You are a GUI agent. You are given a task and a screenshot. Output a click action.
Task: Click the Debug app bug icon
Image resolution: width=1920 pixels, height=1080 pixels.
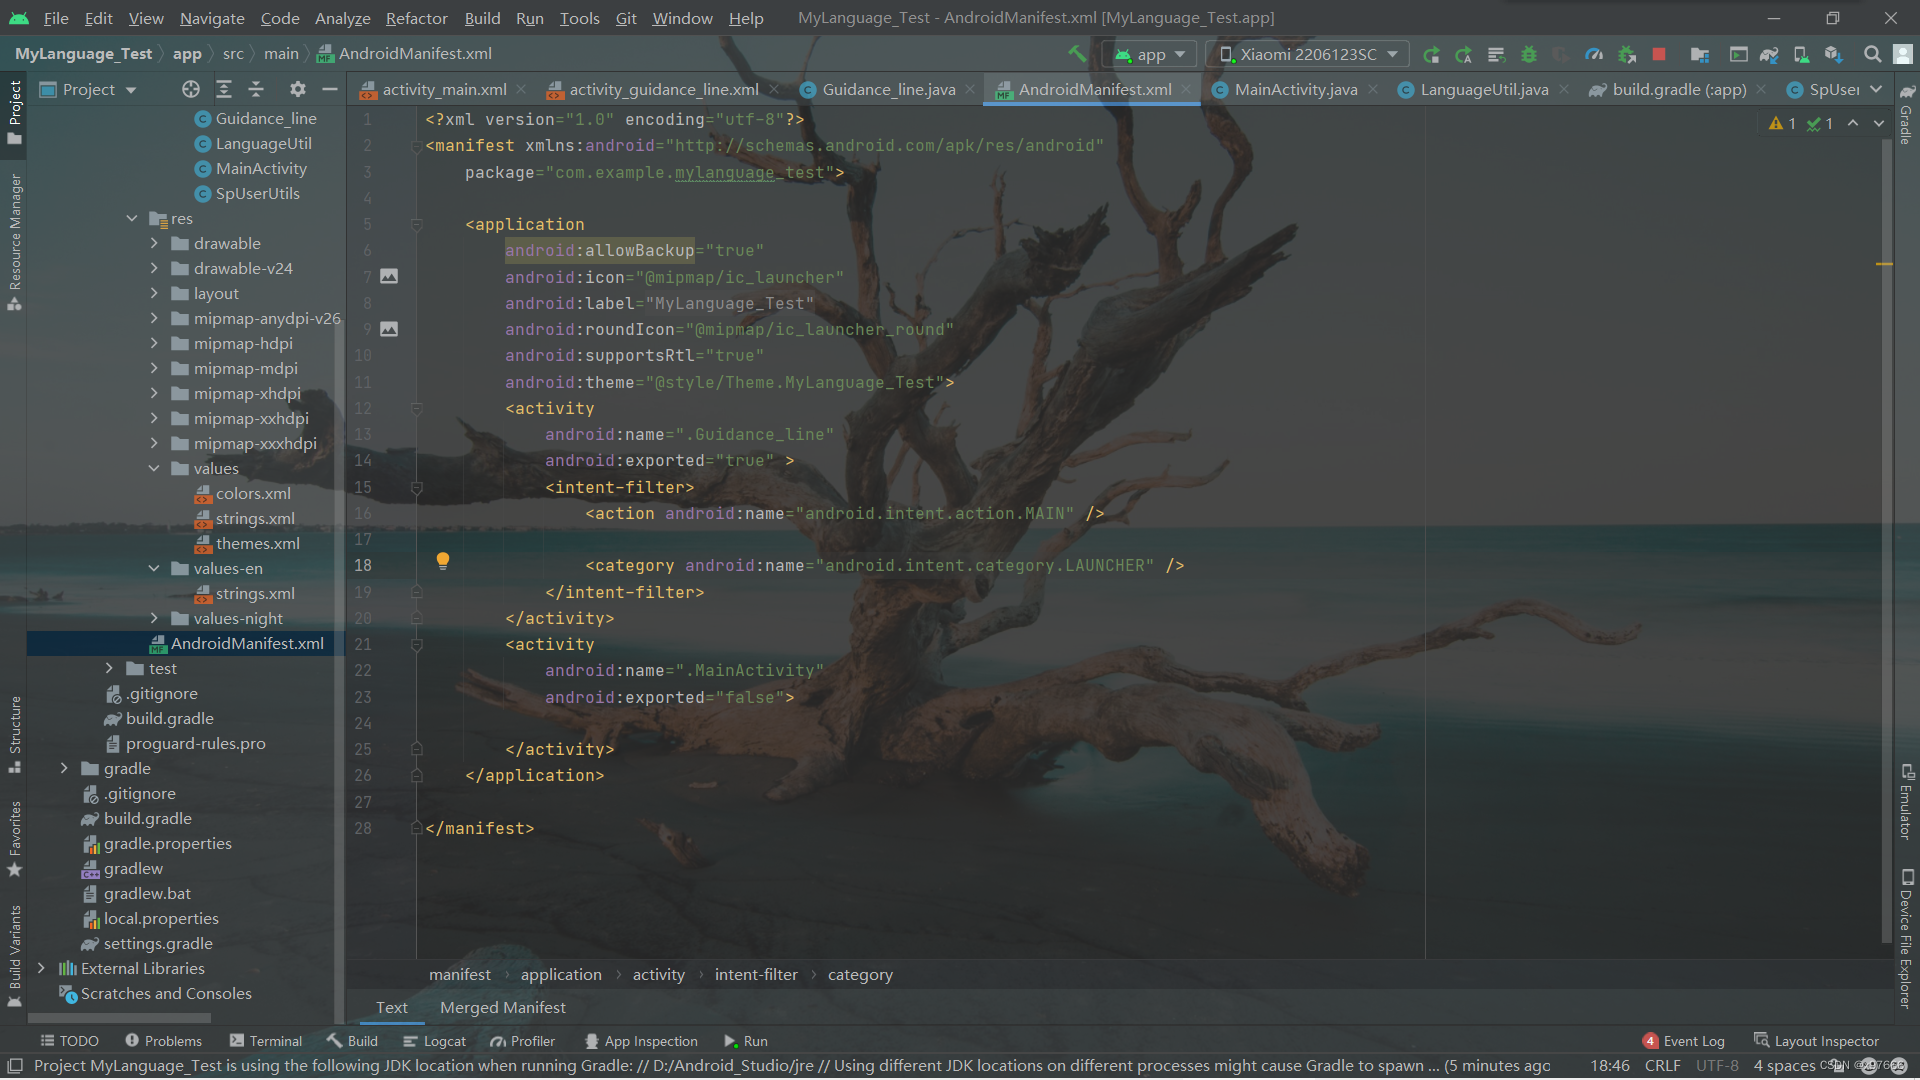click(x=1528, y=54)
